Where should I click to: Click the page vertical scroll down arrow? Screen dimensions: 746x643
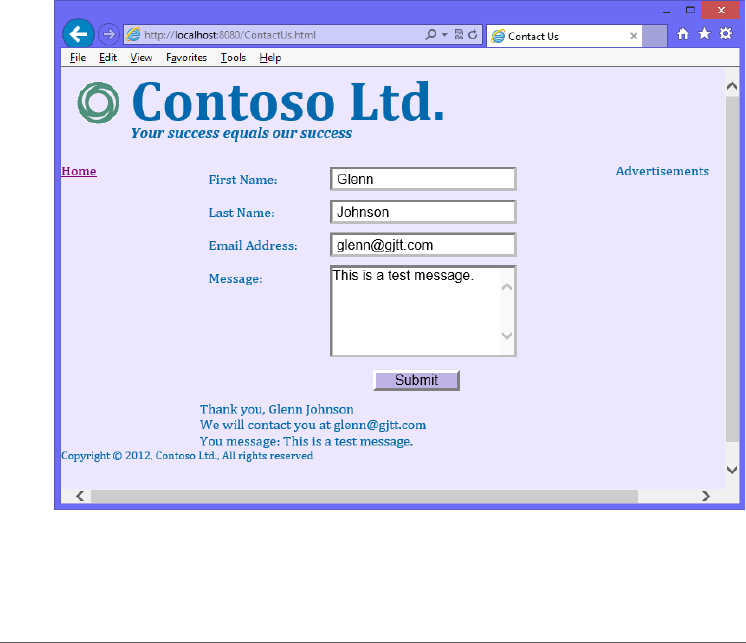point(732,470)
